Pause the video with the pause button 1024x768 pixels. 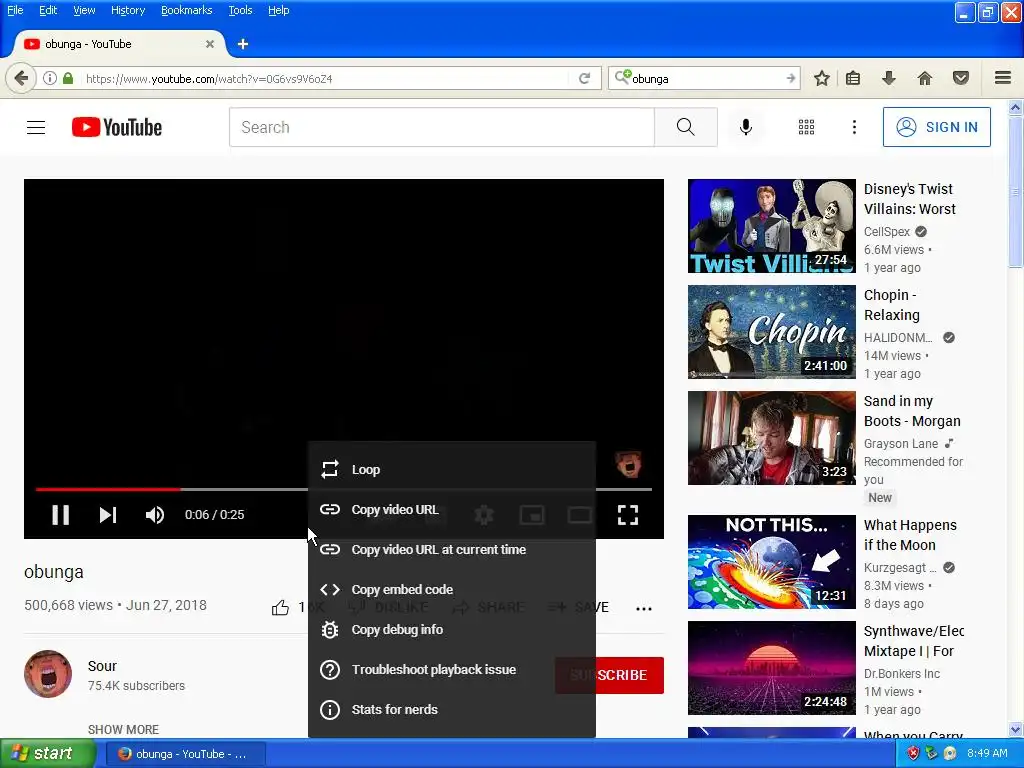(x=61, y=515)
